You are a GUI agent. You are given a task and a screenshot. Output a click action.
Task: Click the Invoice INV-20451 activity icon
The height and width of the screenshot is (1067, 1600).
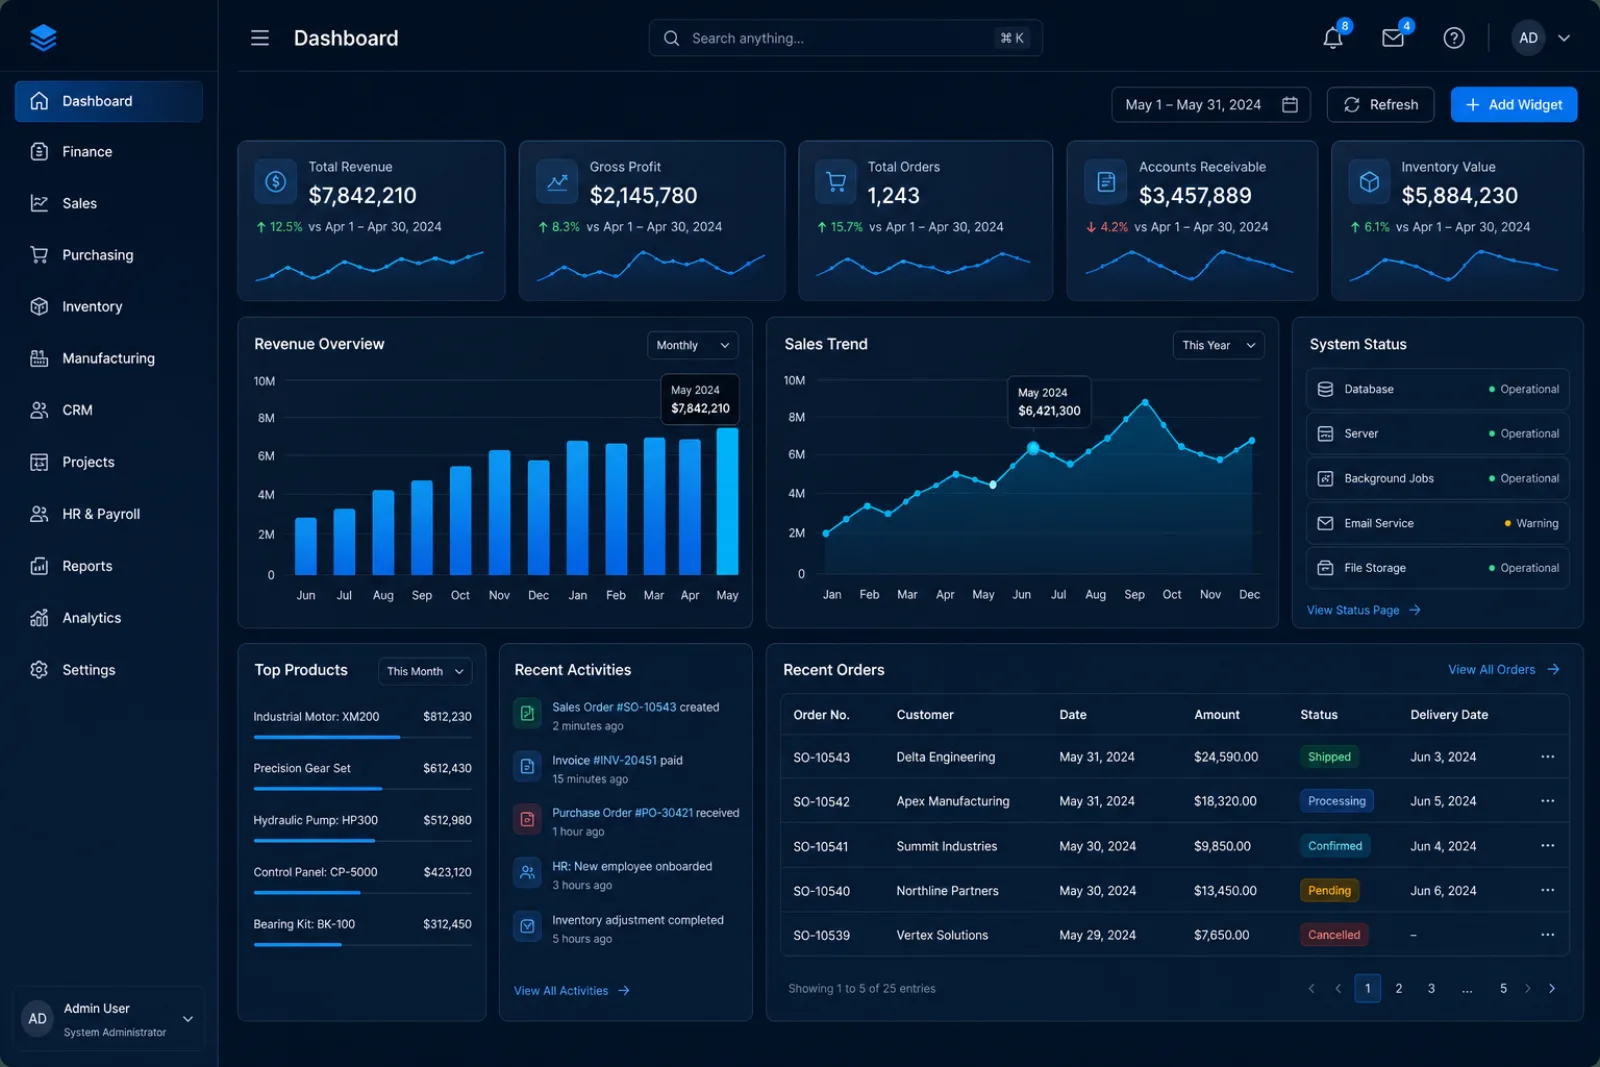[527, 767]
